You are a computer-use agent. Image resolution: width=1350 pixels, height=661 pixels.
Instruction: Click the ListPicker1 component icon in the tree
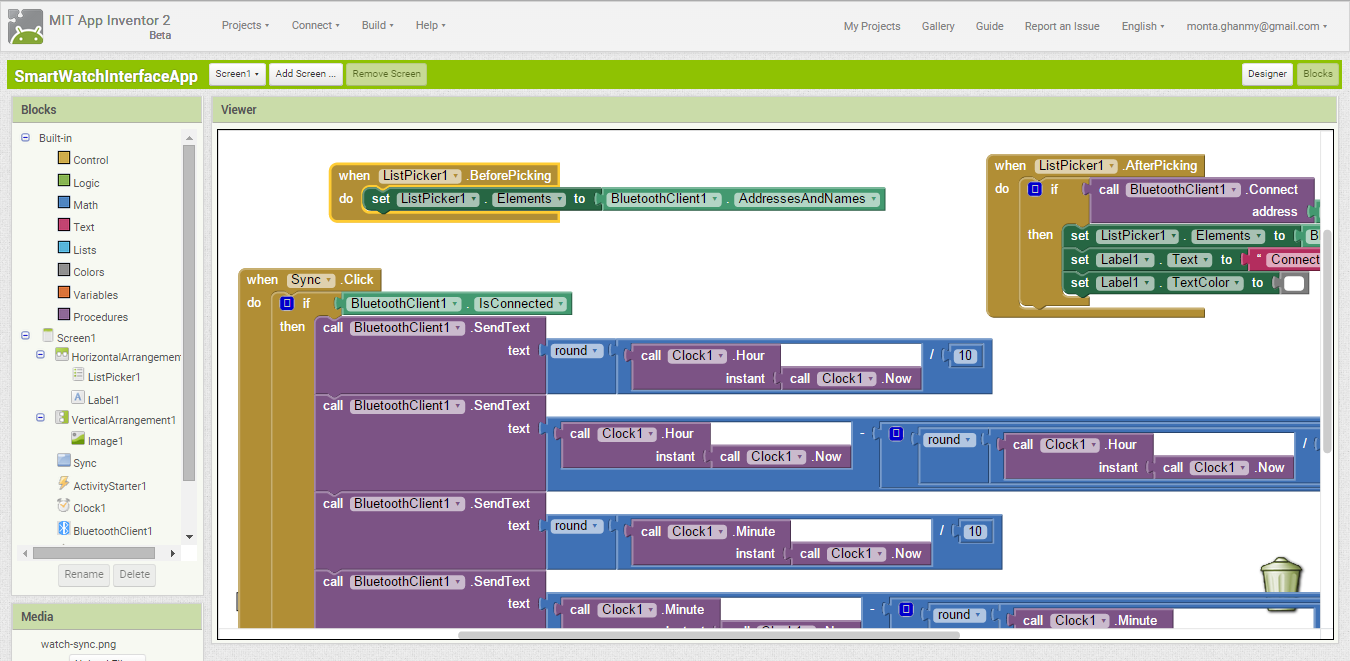[78, 376]
